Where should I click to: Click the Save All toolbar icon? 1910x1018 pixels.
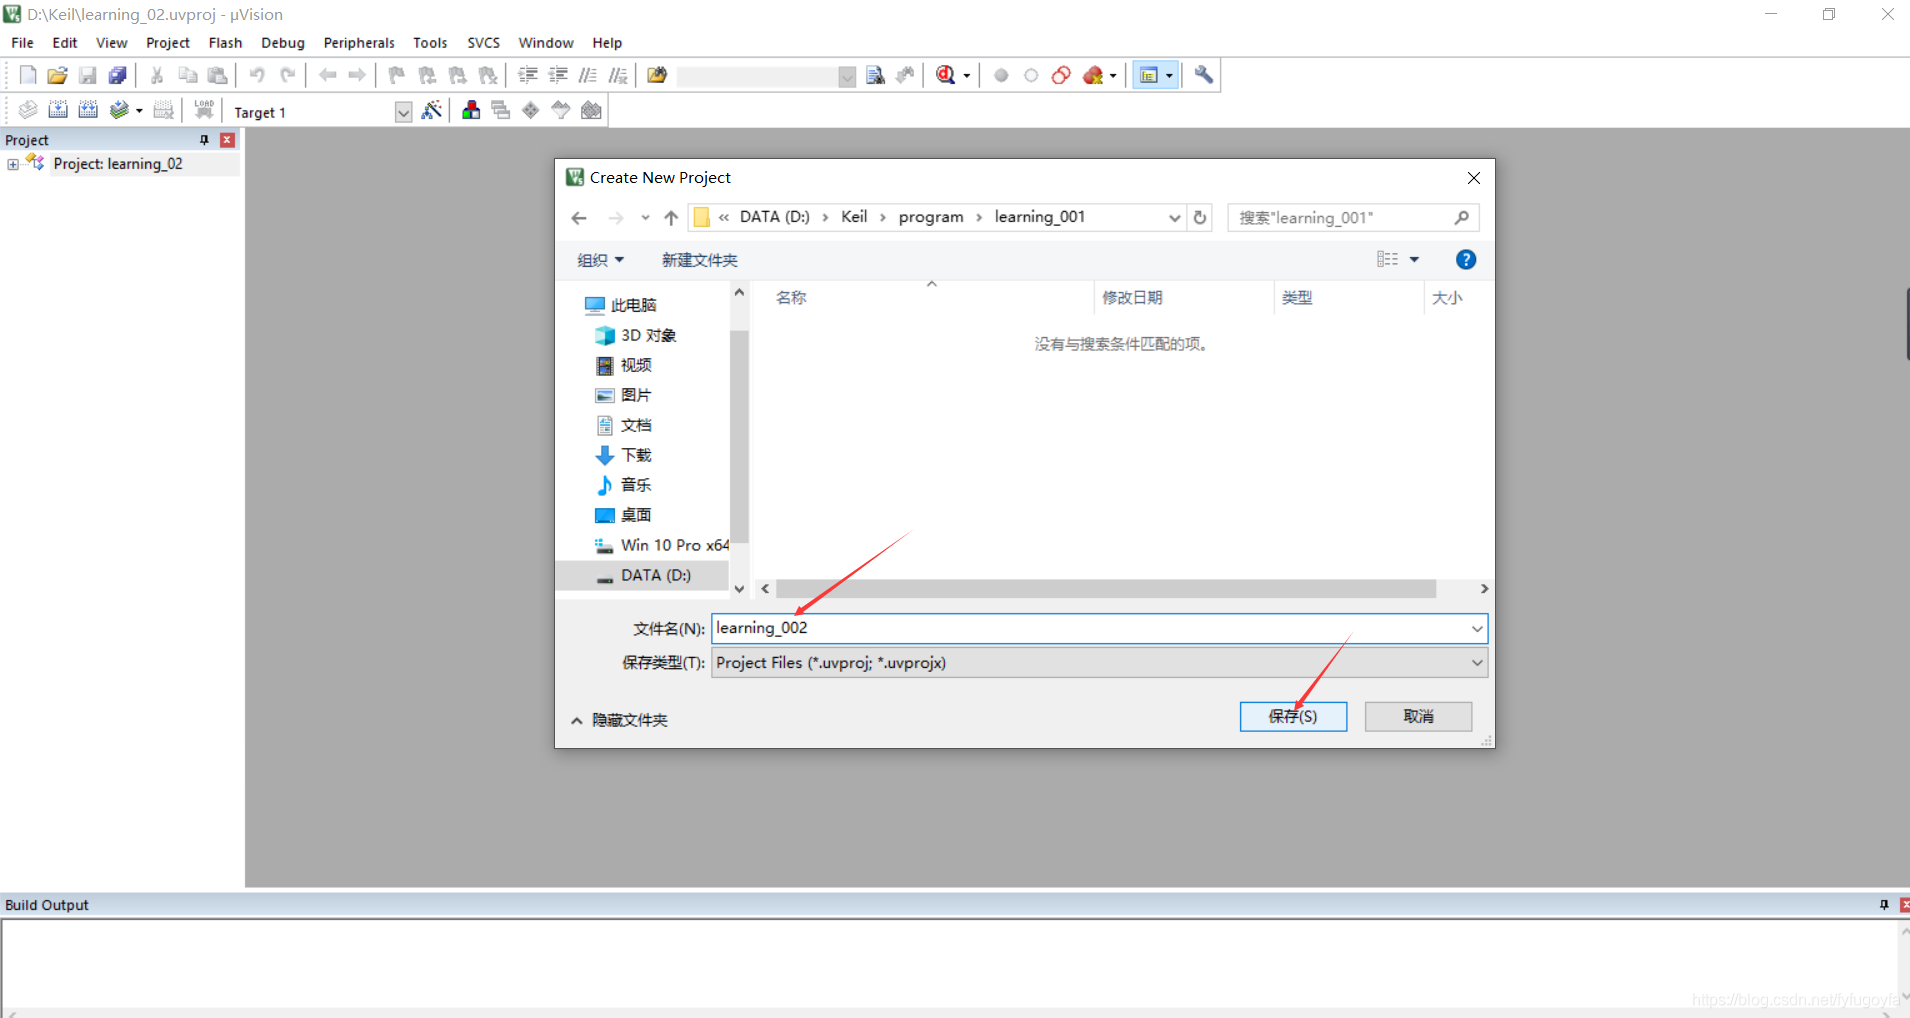click(118, 75)
